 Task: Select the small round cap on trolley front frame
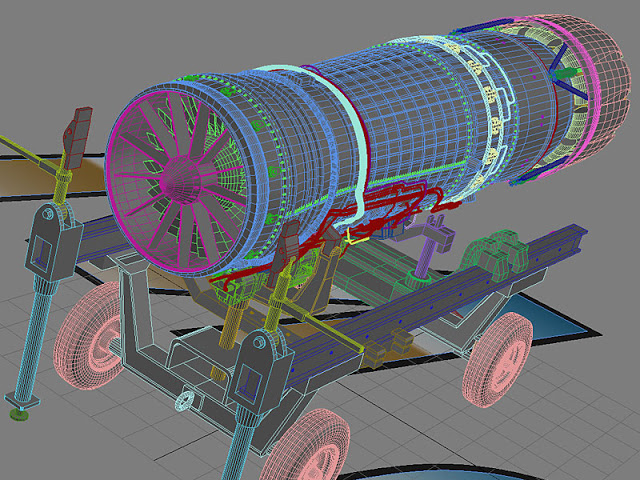(x=183, y=400)
